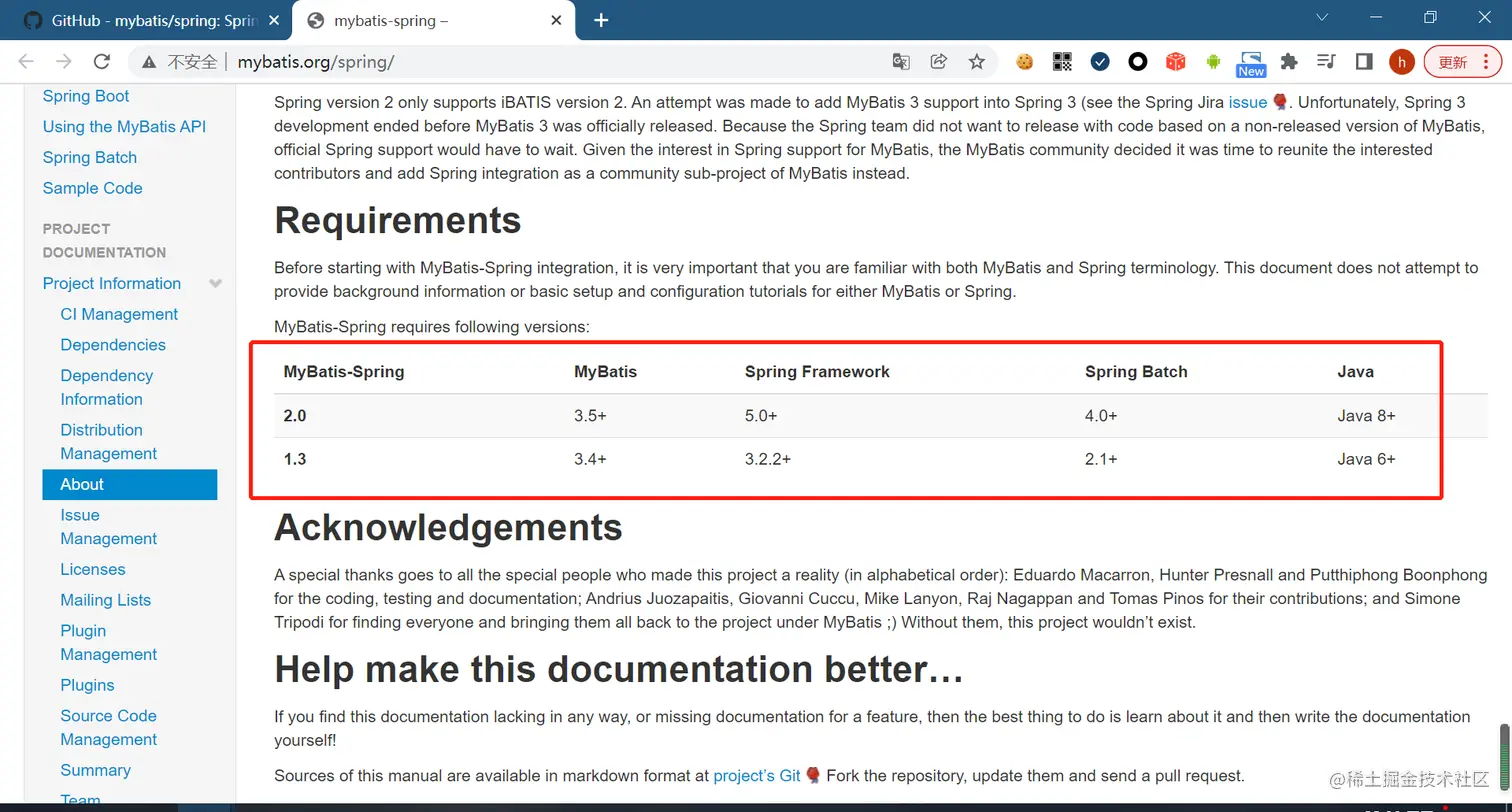Click the 1.3 version cell
The height and width of the screenshot is (812, 1512).
click(295, 460)
